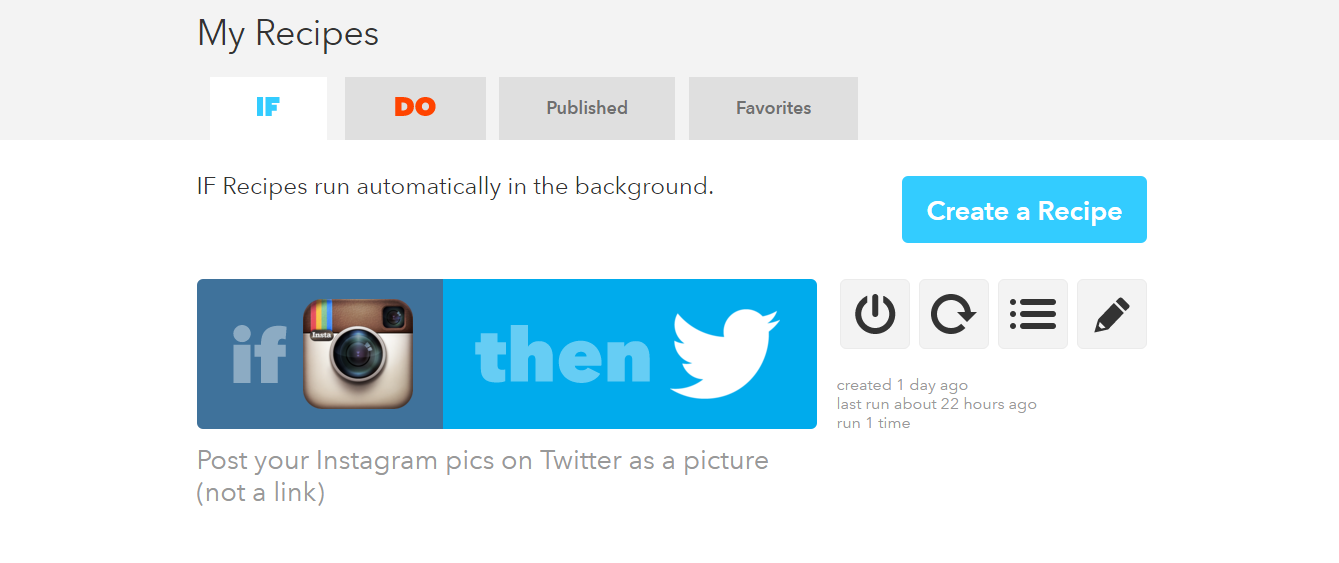Viewport: 1339px width, 563px height.
Task: Select the Favorites tab
Action: [773, 108]
